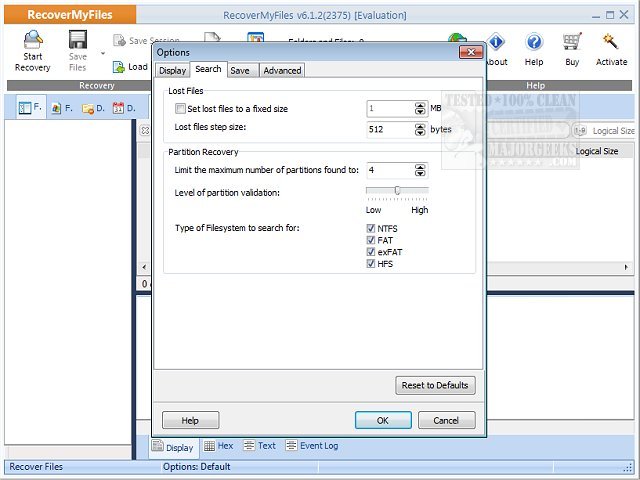Screen dimensions: 640x480
Task: Click the 1-9 Logical Size sort option
Action: pos(603,131)
